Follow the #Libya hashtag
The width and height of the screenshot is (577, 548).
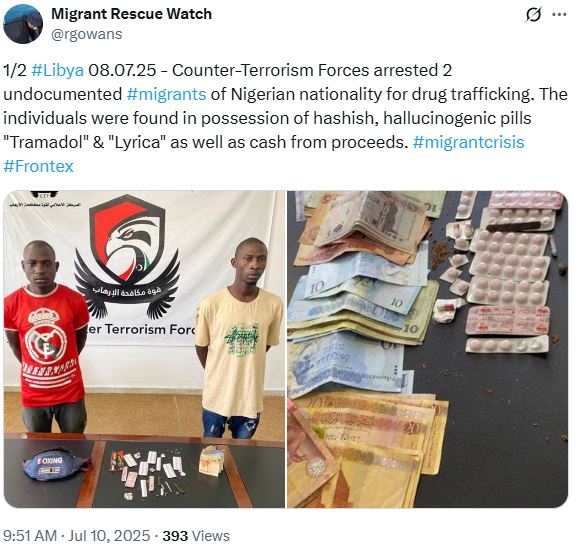point(57,70)
